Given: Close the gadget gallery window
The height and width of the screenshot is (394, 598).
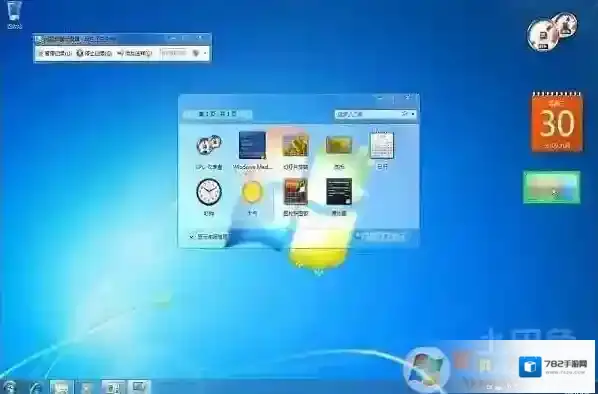Looking at the screenshot, I should [x=407, y=98].
